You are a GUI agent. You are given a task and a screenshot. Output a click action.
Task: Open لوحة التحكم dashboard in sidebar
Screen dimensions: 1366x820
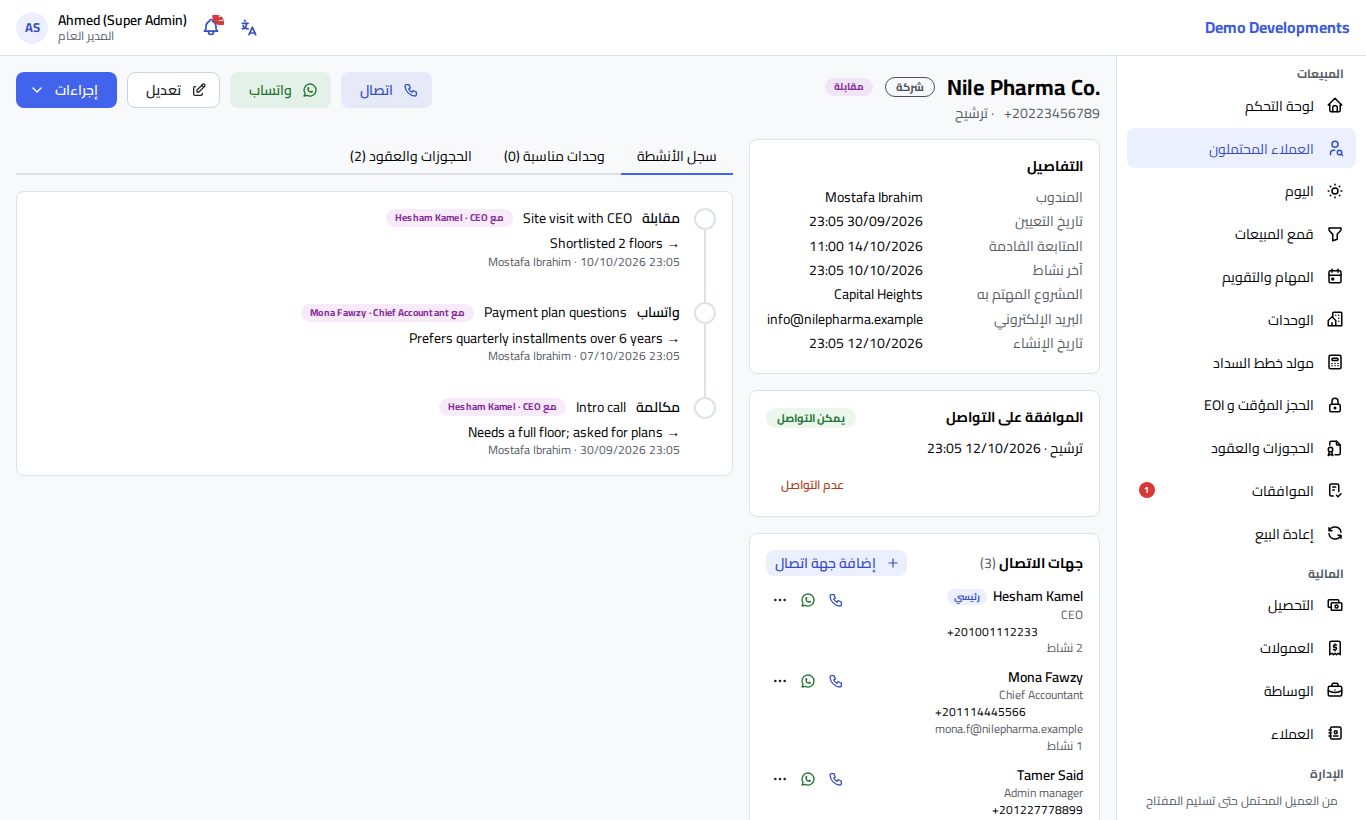tap(1241, 106)
